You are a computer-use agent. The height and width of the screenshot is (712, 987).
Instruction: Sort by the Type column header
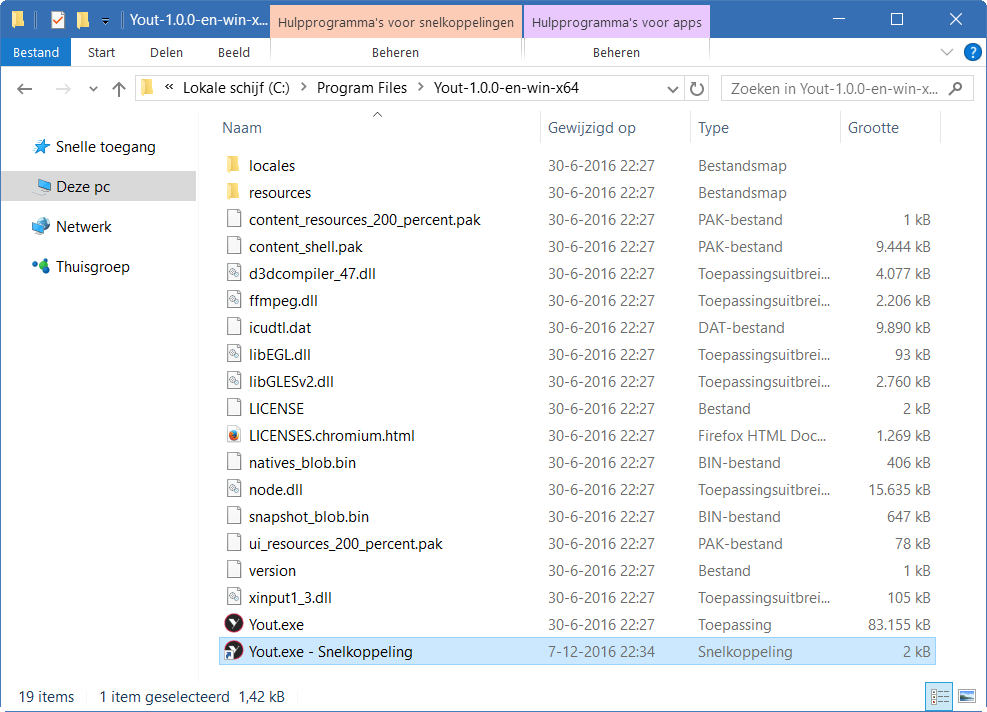coord(713,128)
